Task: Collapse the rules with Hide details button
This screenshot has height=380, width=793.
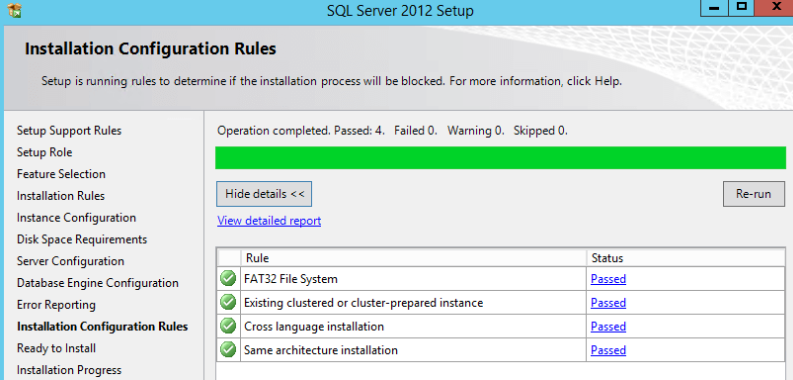Action: click(264, 194)
